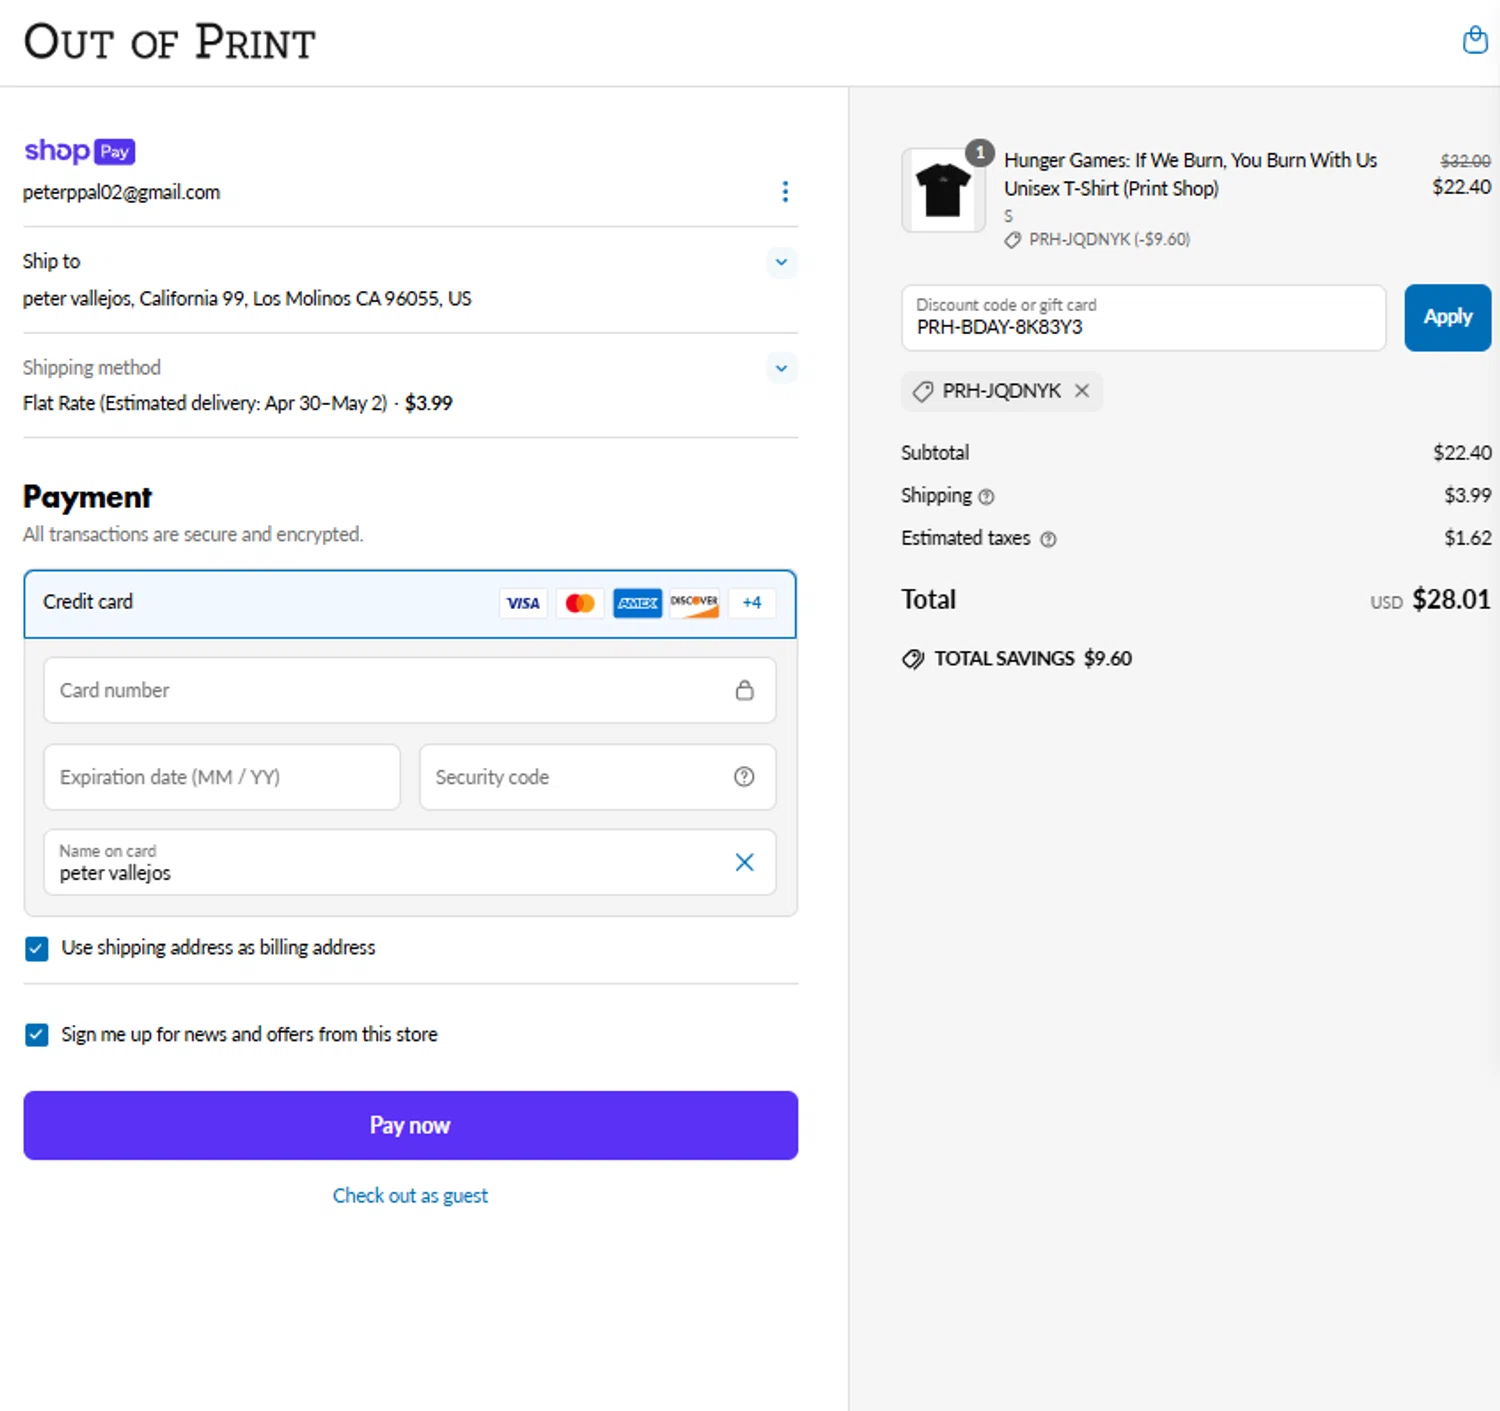Image resolution: width=1500 pixels, height=1411 pixels.
Task: Click the tag icon on PRH-JQDNYK chip
Action: (x=923, y=391)
